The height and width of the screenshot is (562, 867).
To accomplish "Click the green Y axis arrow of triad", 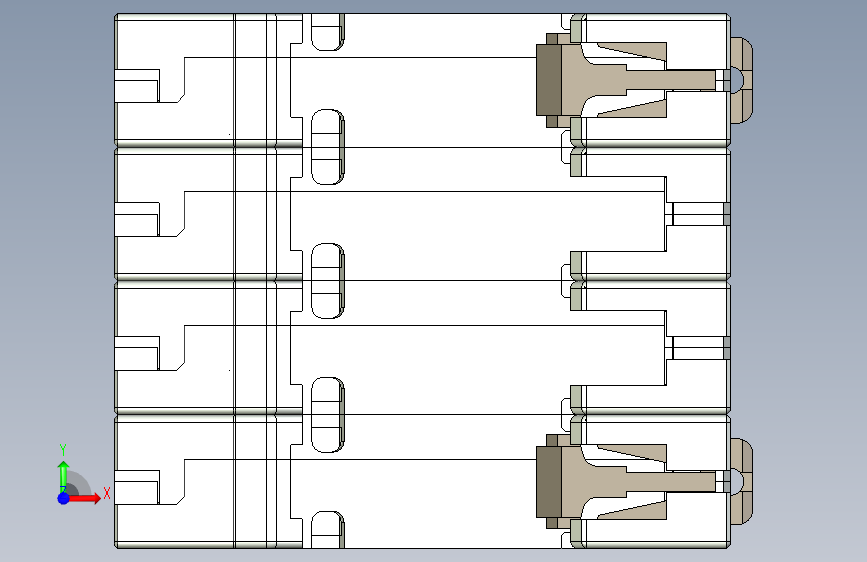I will tap(64, 476).
